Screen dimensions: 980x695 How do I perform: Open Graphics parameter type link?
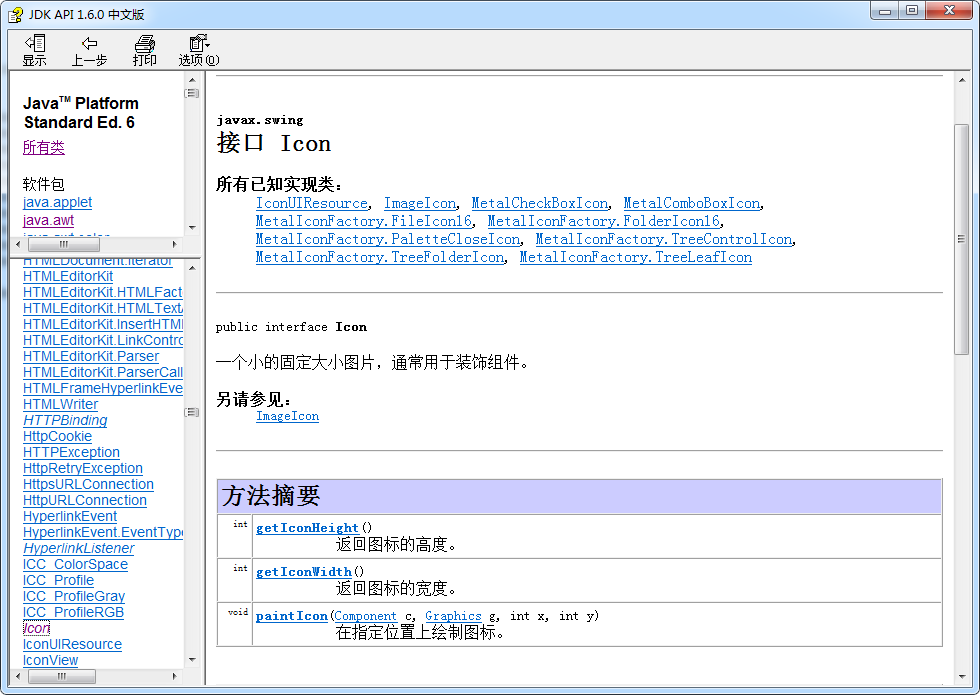[x=453, y=616]
